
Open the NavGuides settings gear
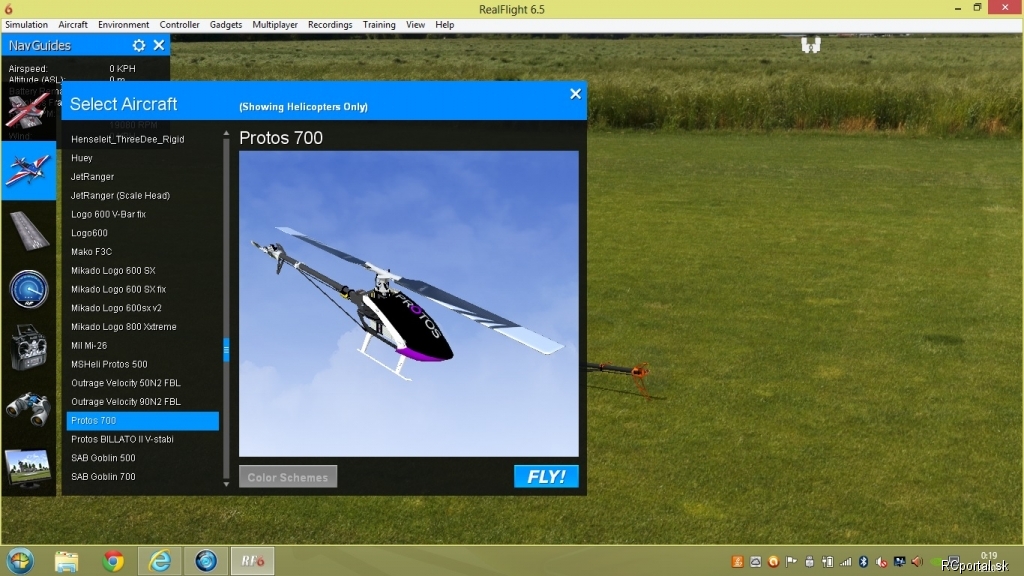click(138, 45)
